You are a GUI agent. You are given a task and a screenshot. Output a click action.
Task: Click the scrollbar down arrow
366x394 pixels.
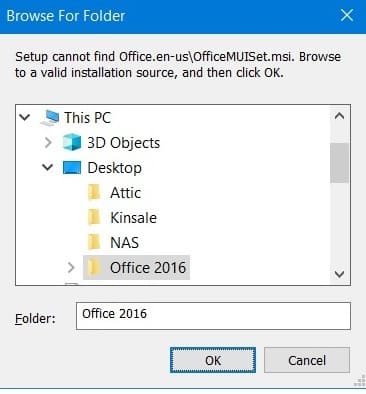(339, 274)
